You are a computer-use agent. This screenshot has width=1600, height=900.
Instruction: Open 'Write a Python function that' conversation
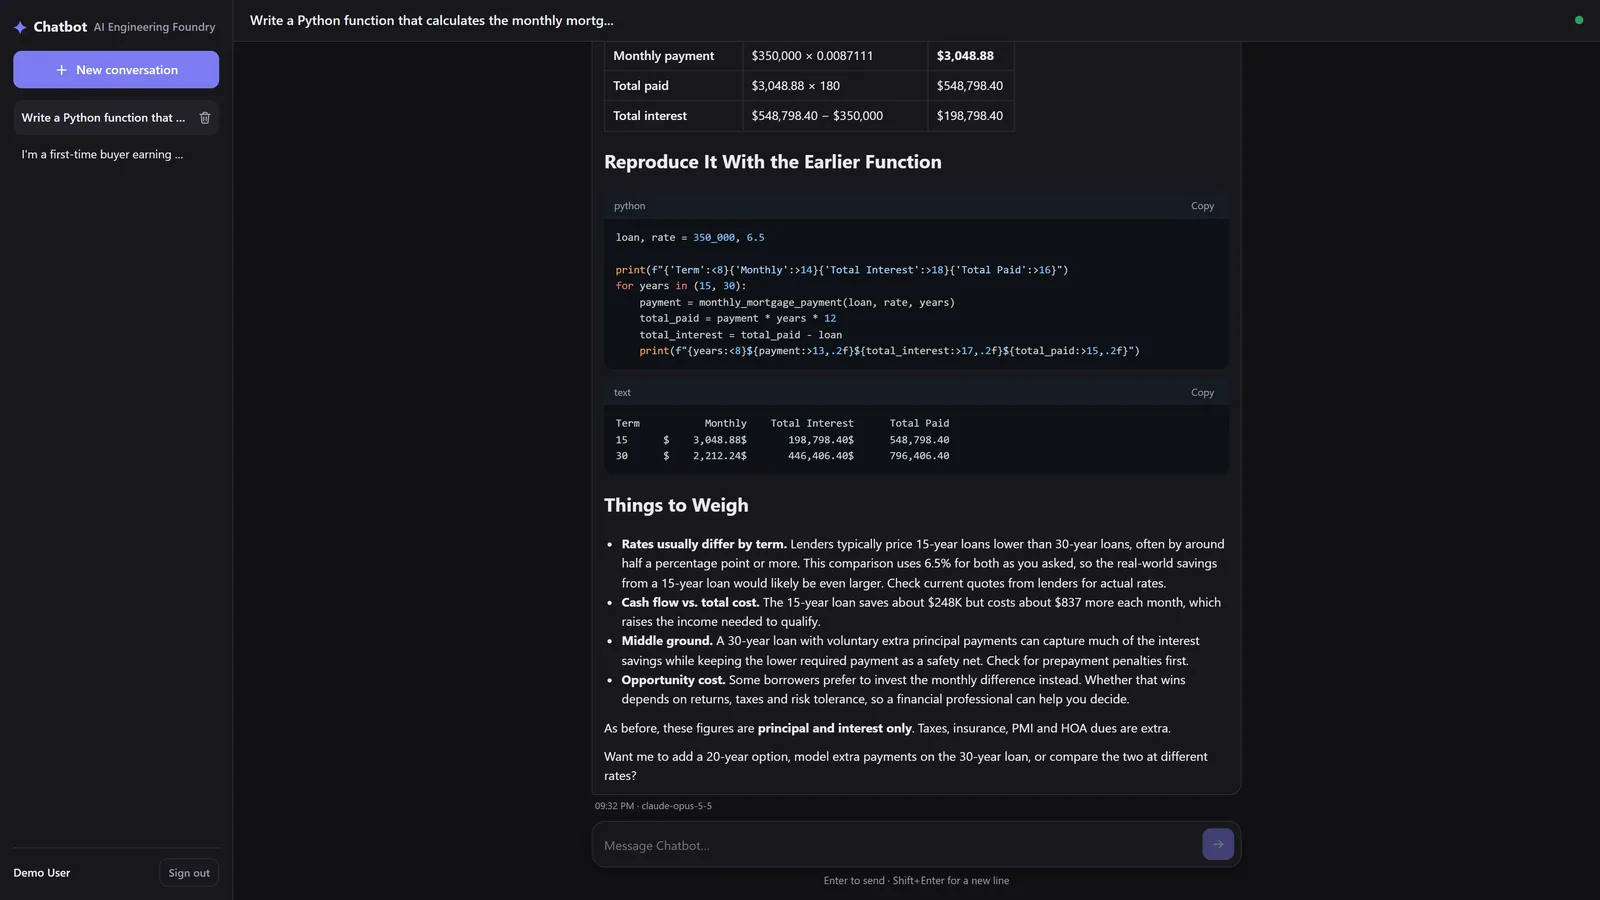103,118
